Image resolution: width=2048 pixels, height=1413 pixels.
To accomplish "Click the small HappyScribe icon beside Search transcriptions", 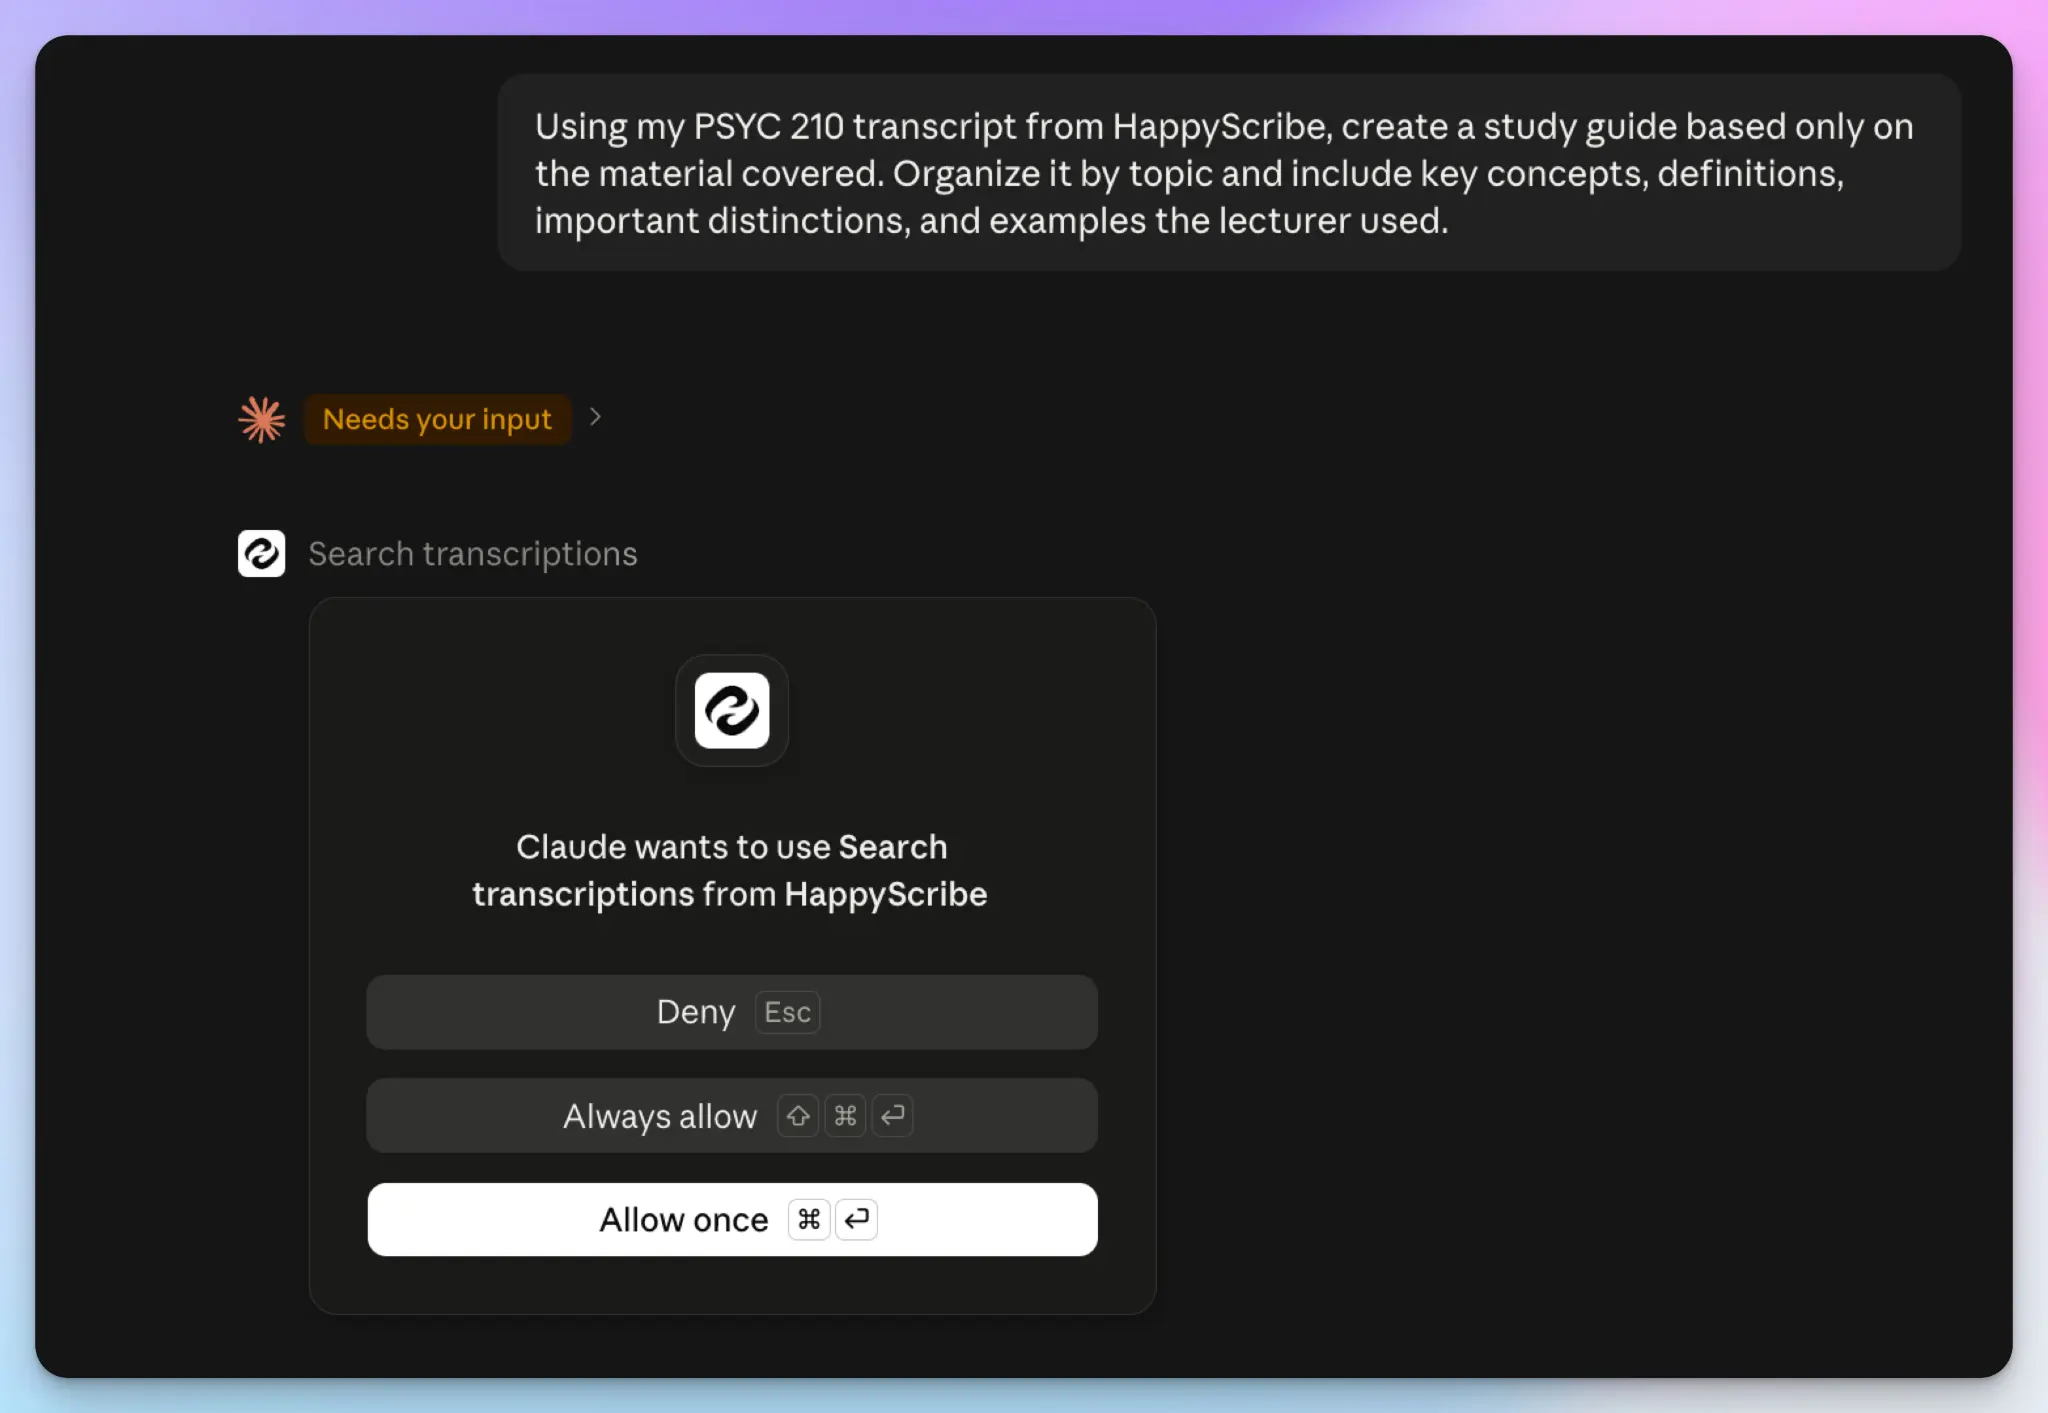I will coord(261,553).
